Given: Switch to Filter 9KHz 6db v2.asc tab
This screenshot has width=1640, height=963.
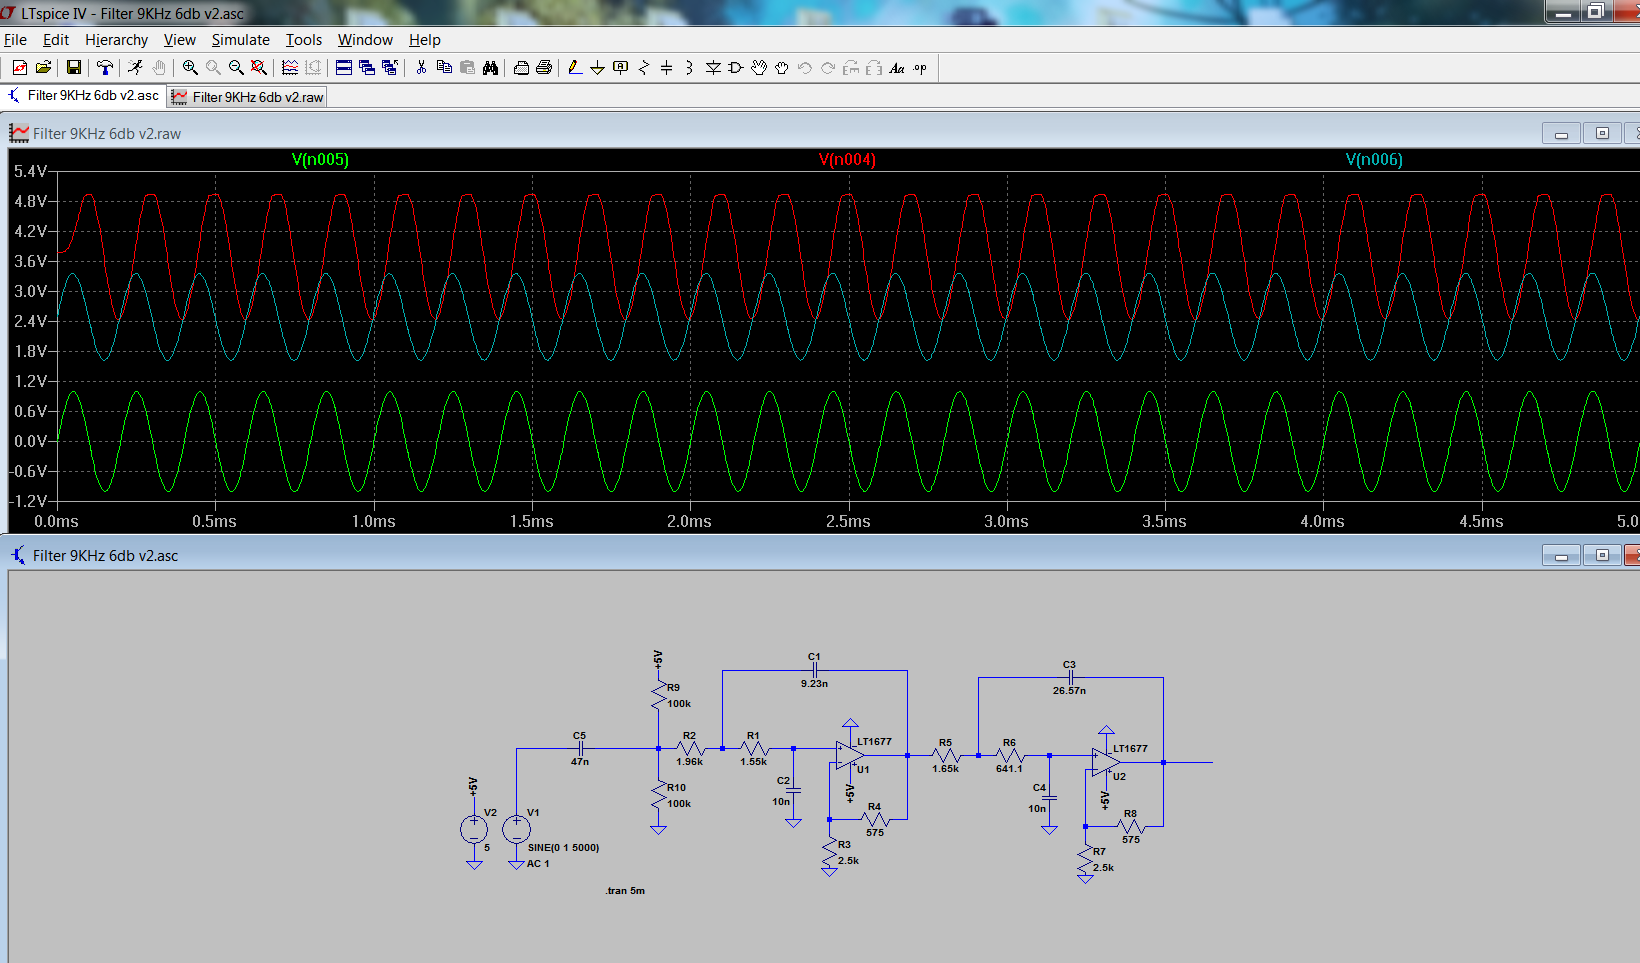Looking at the screenshot, I should click(x=84, y=96).
